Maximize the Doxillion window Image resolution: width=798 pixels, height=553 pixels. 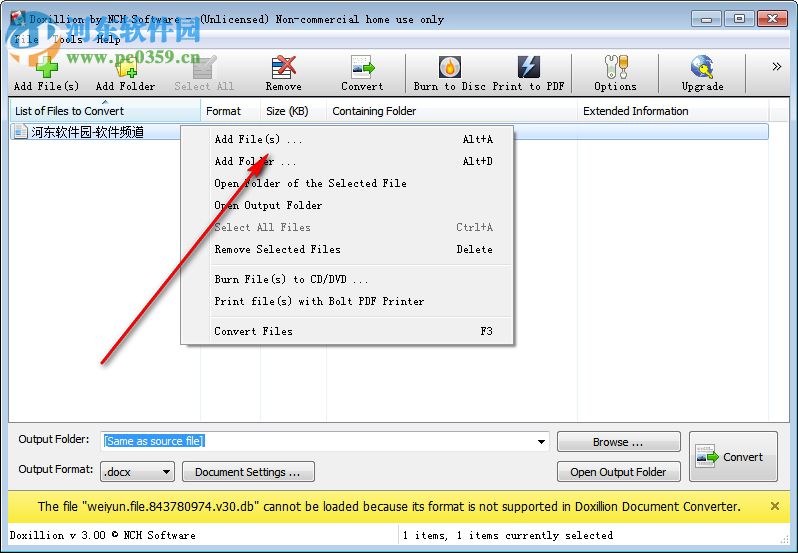pyautogui.click(x=739, y=19)
